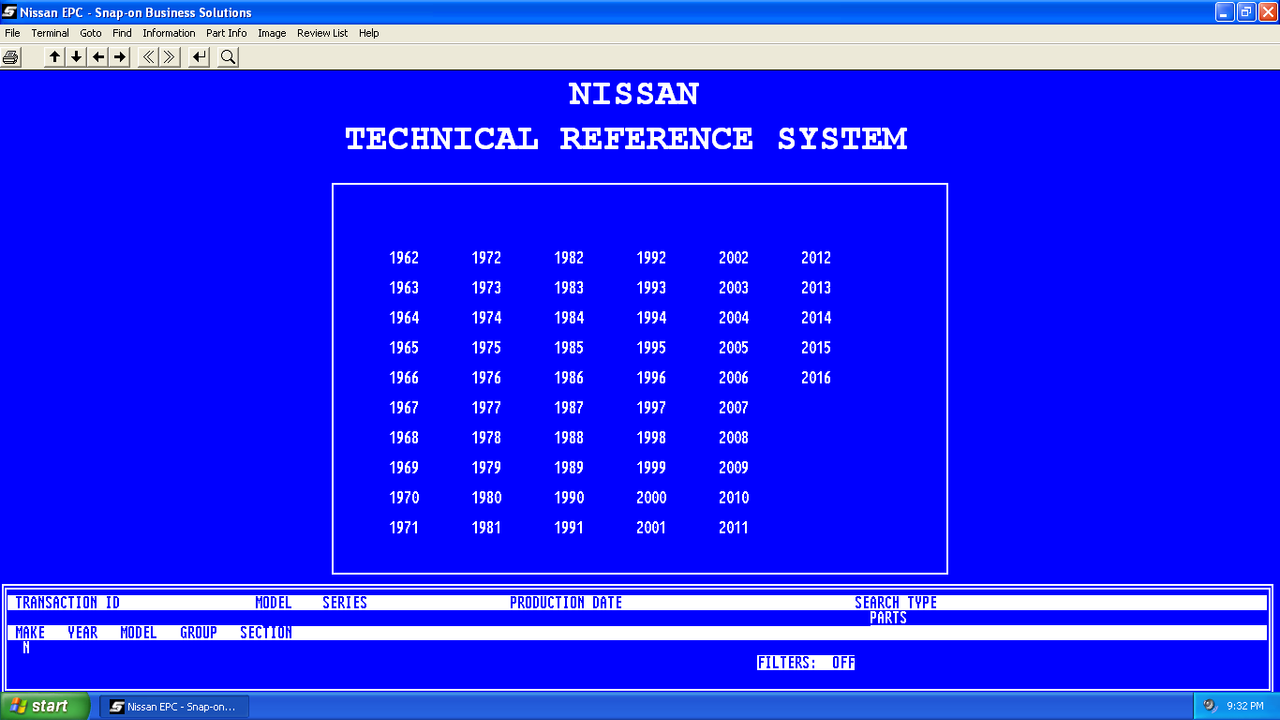This screenshot has height=720, width=1280.
Task: Select model year 1985
Action: point(569,348)
